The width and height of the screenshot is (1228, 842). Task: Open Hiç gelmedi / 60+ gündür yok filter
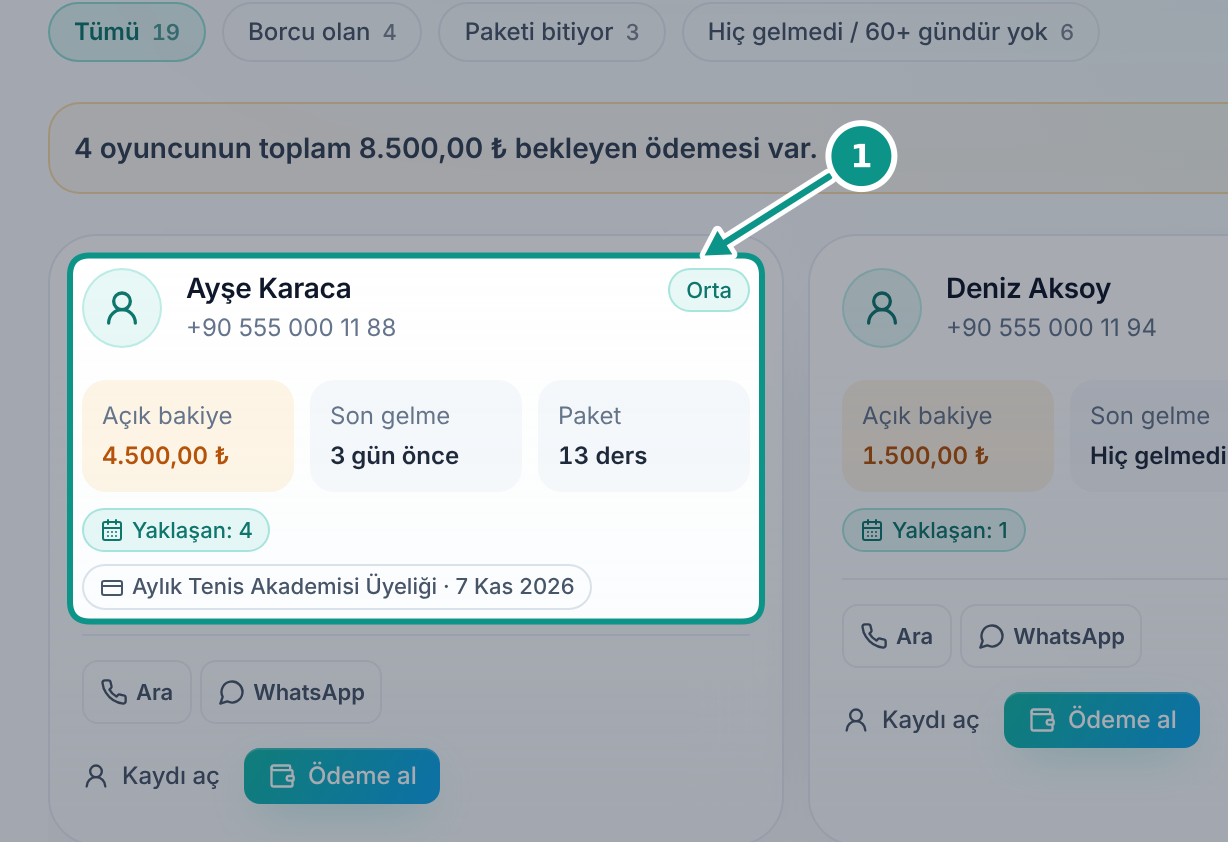pyautogui.click(x=891, y=32)
